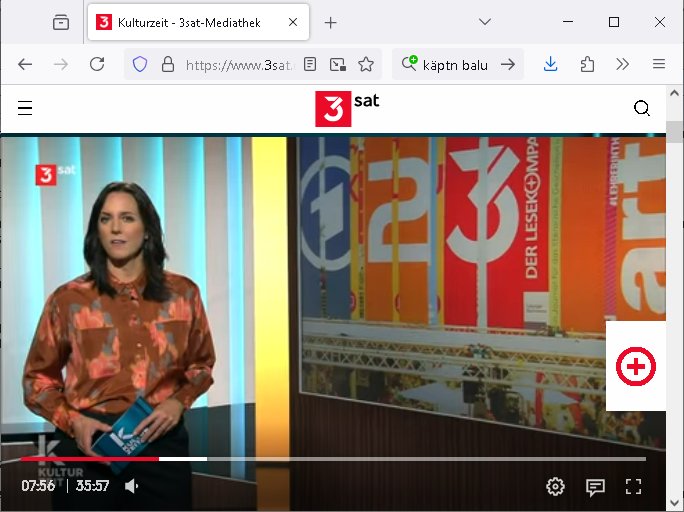Open a new browser tab
This screenshot has height=512, width=684.
pyautogui.click(x=331, y=22)
